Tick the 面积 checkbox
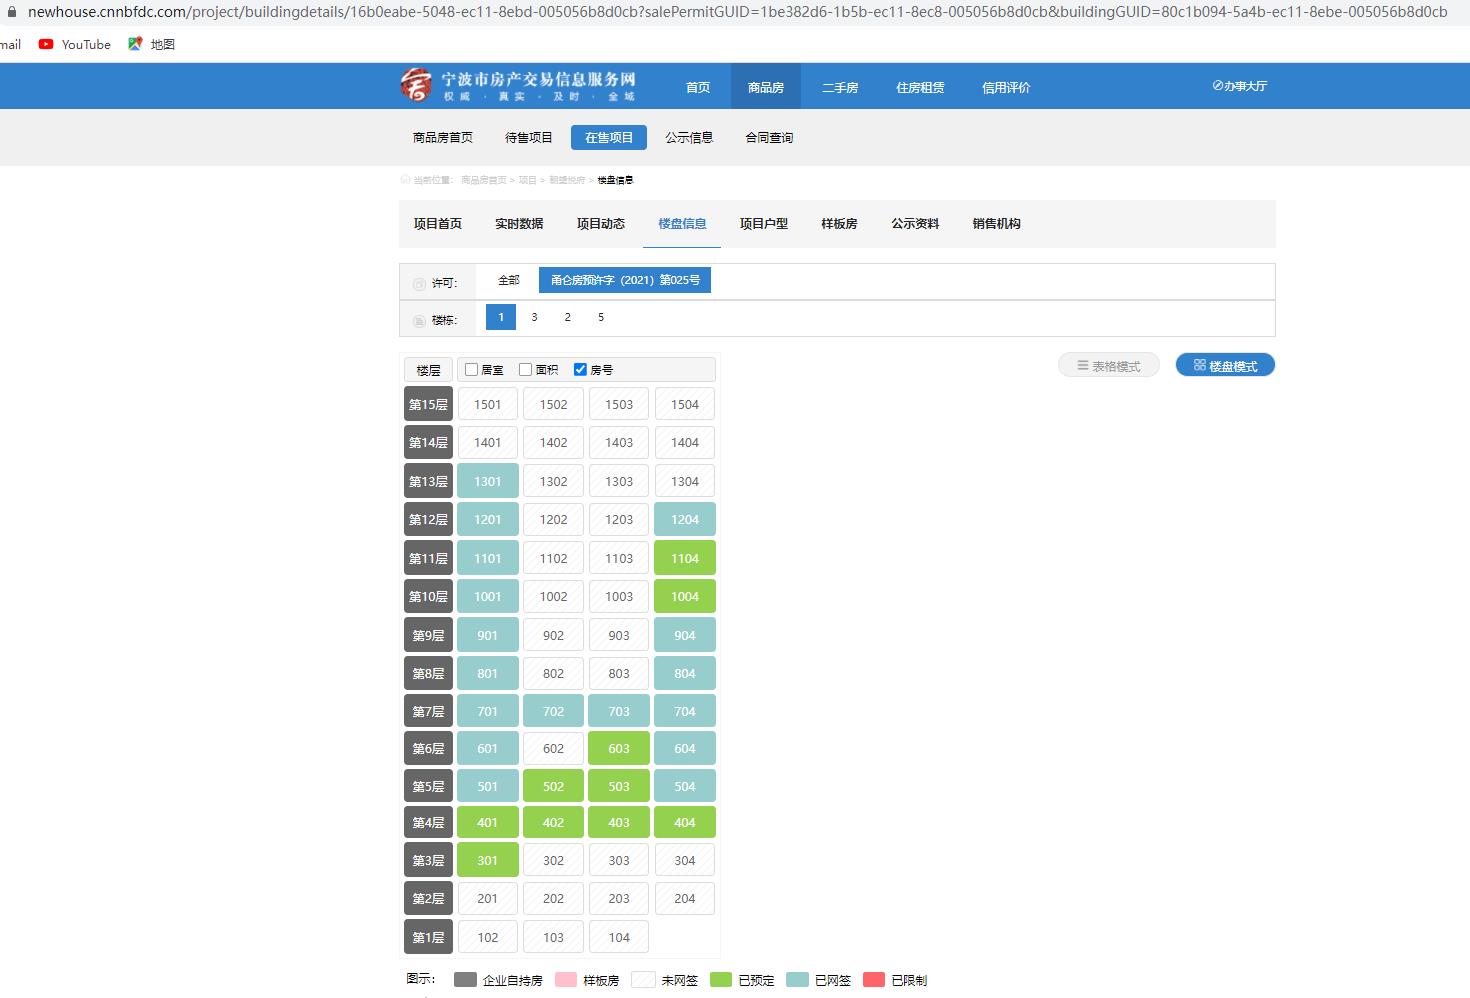1470x998 pixels. coord(526,369)
